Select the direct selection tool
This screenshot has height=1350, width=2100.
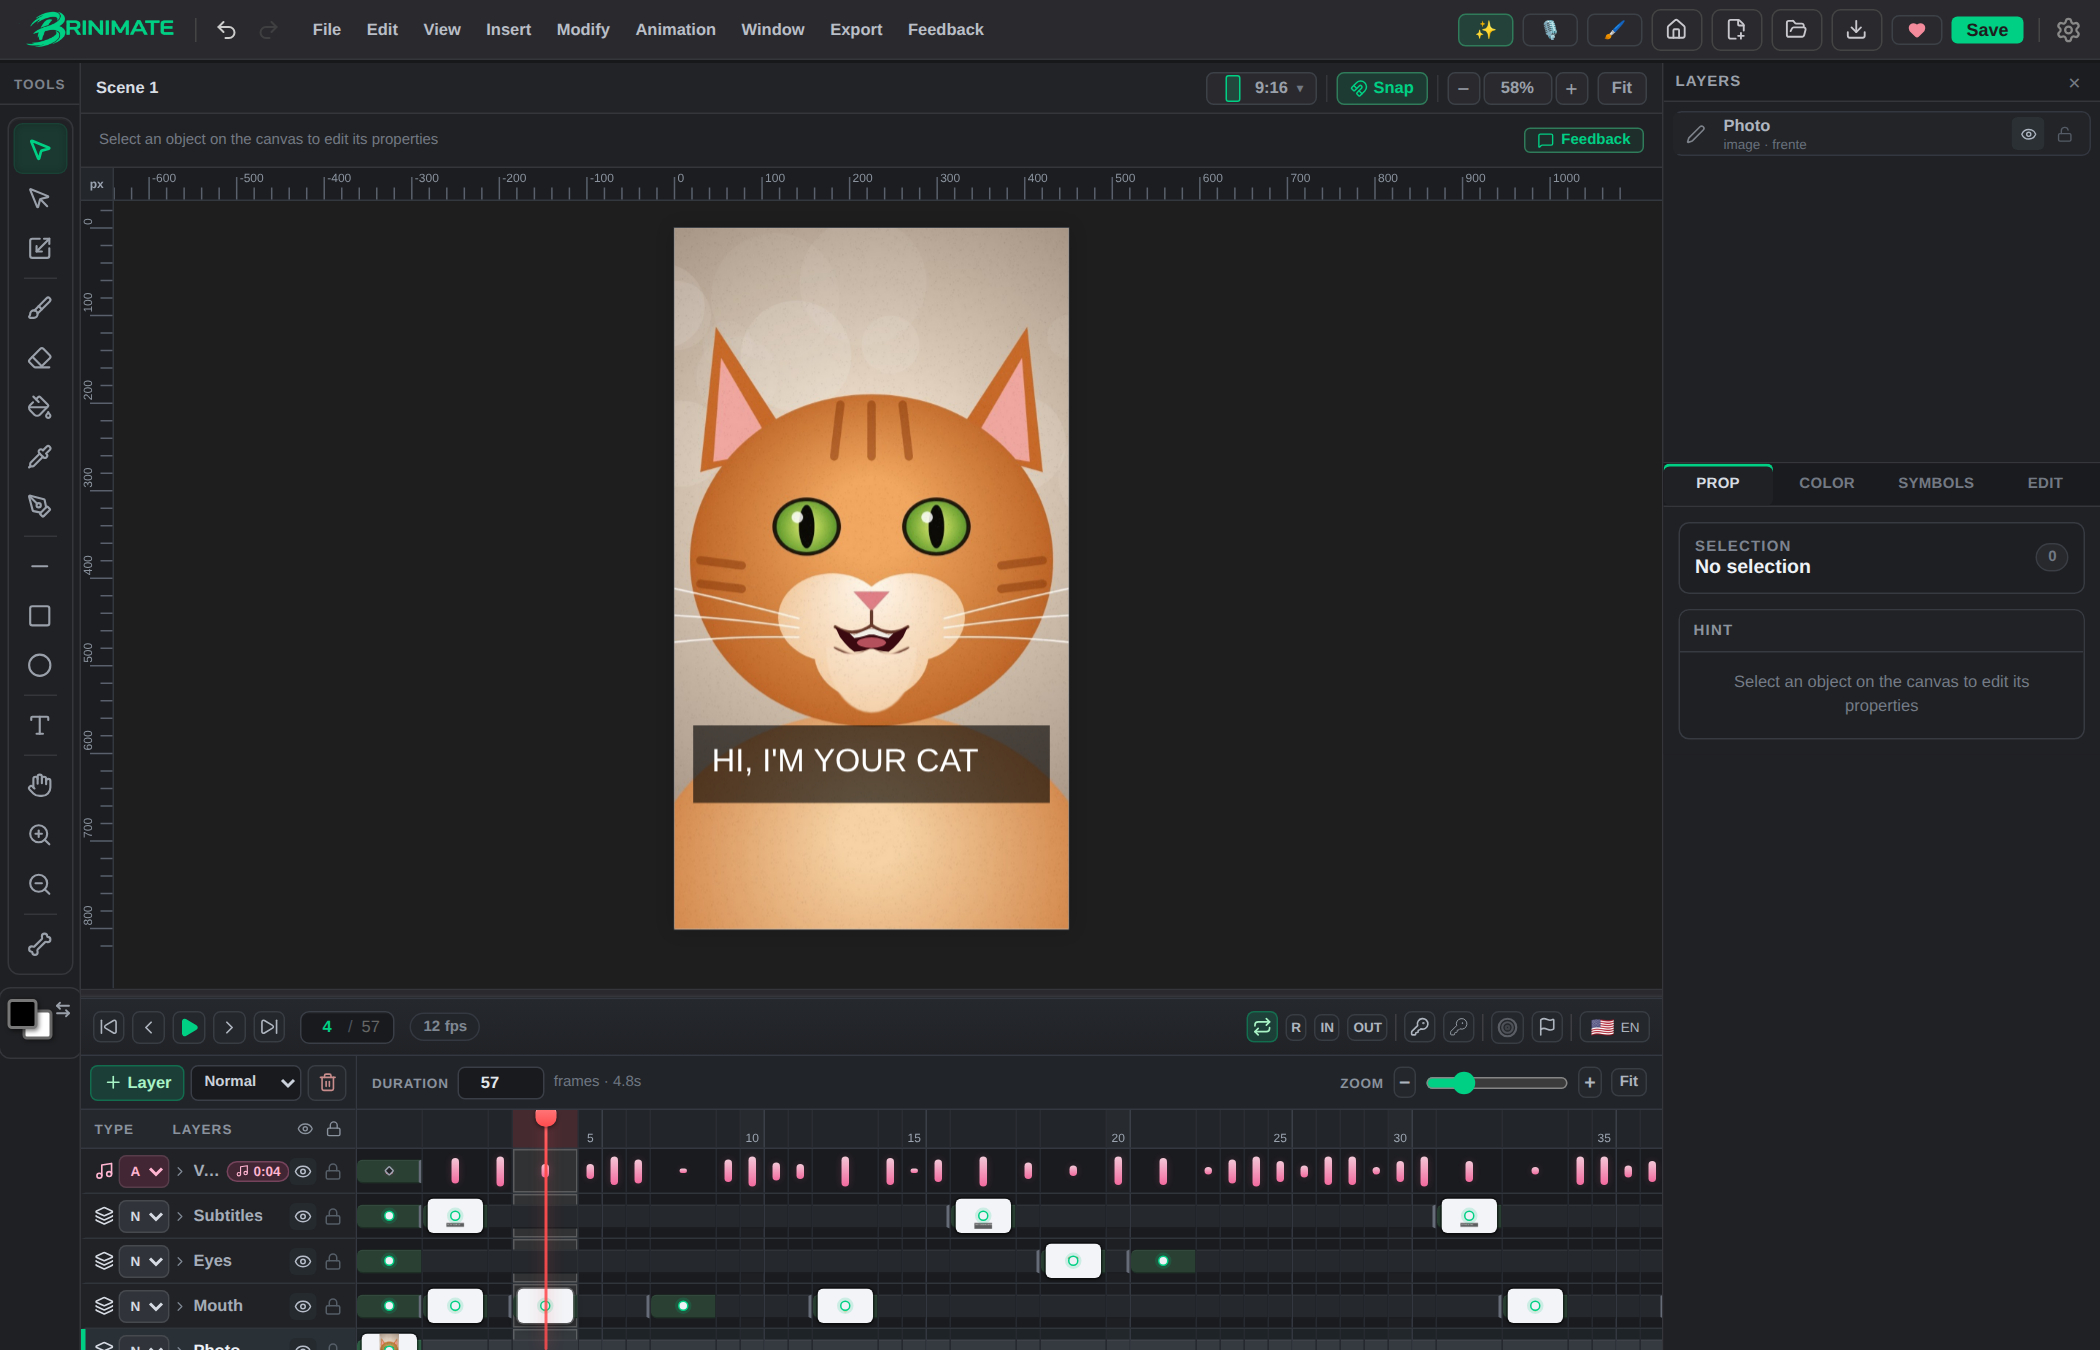click(40, 199)
